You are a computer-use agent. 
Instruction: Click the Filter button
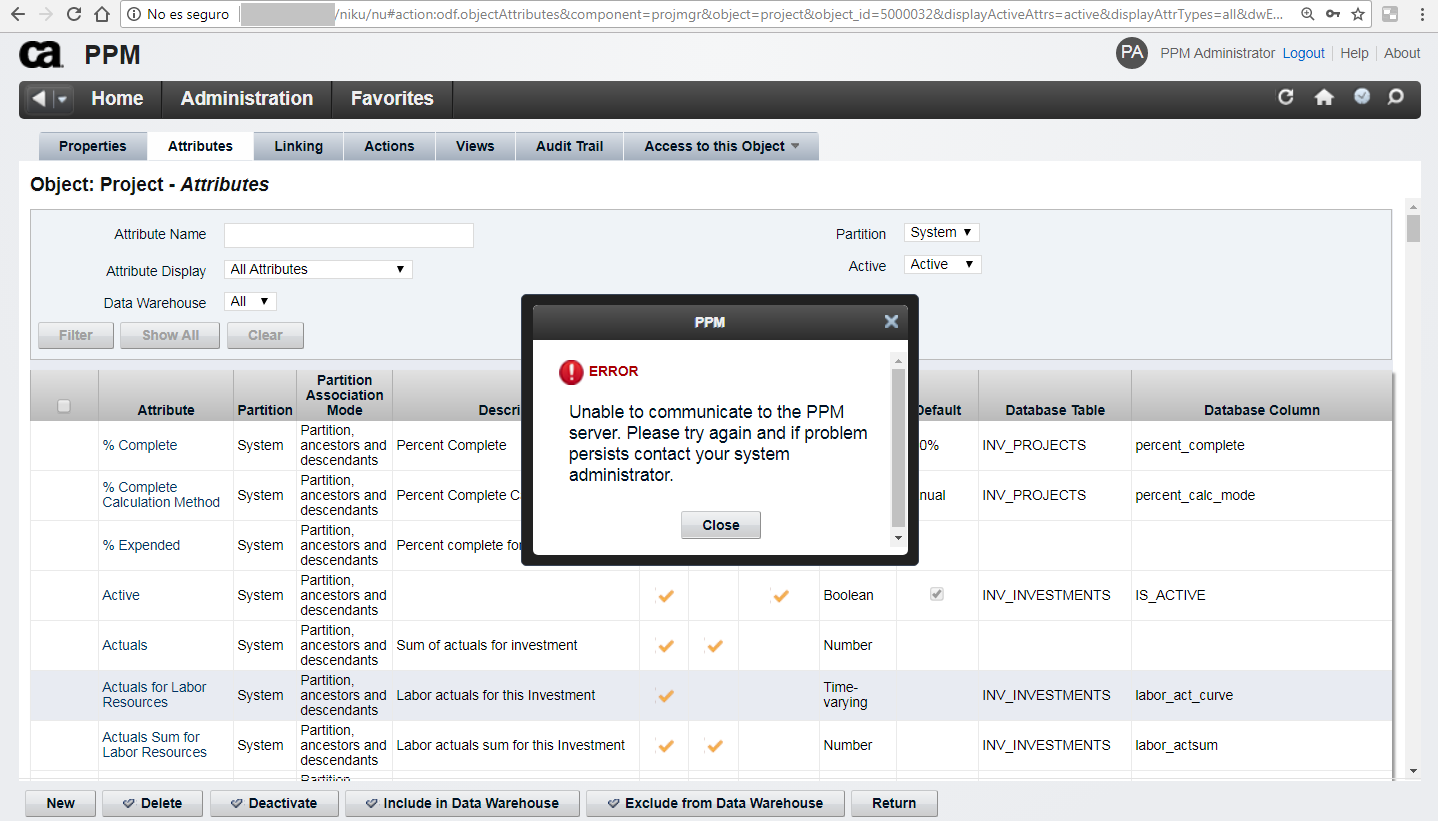76,335
